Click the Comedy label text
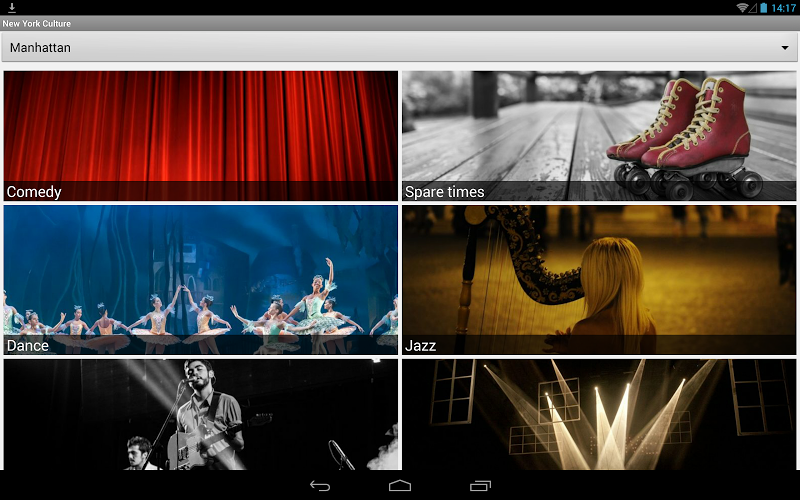 34,192
